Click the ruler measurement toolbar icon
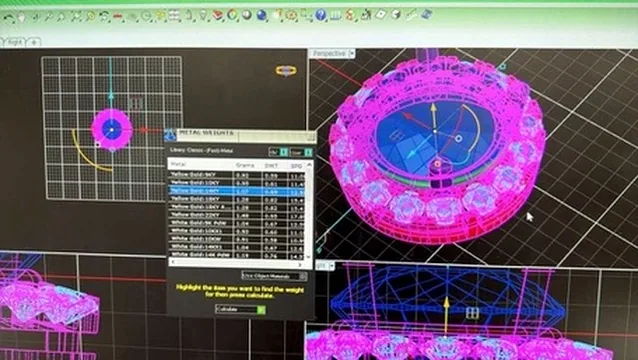 point(335,15)
